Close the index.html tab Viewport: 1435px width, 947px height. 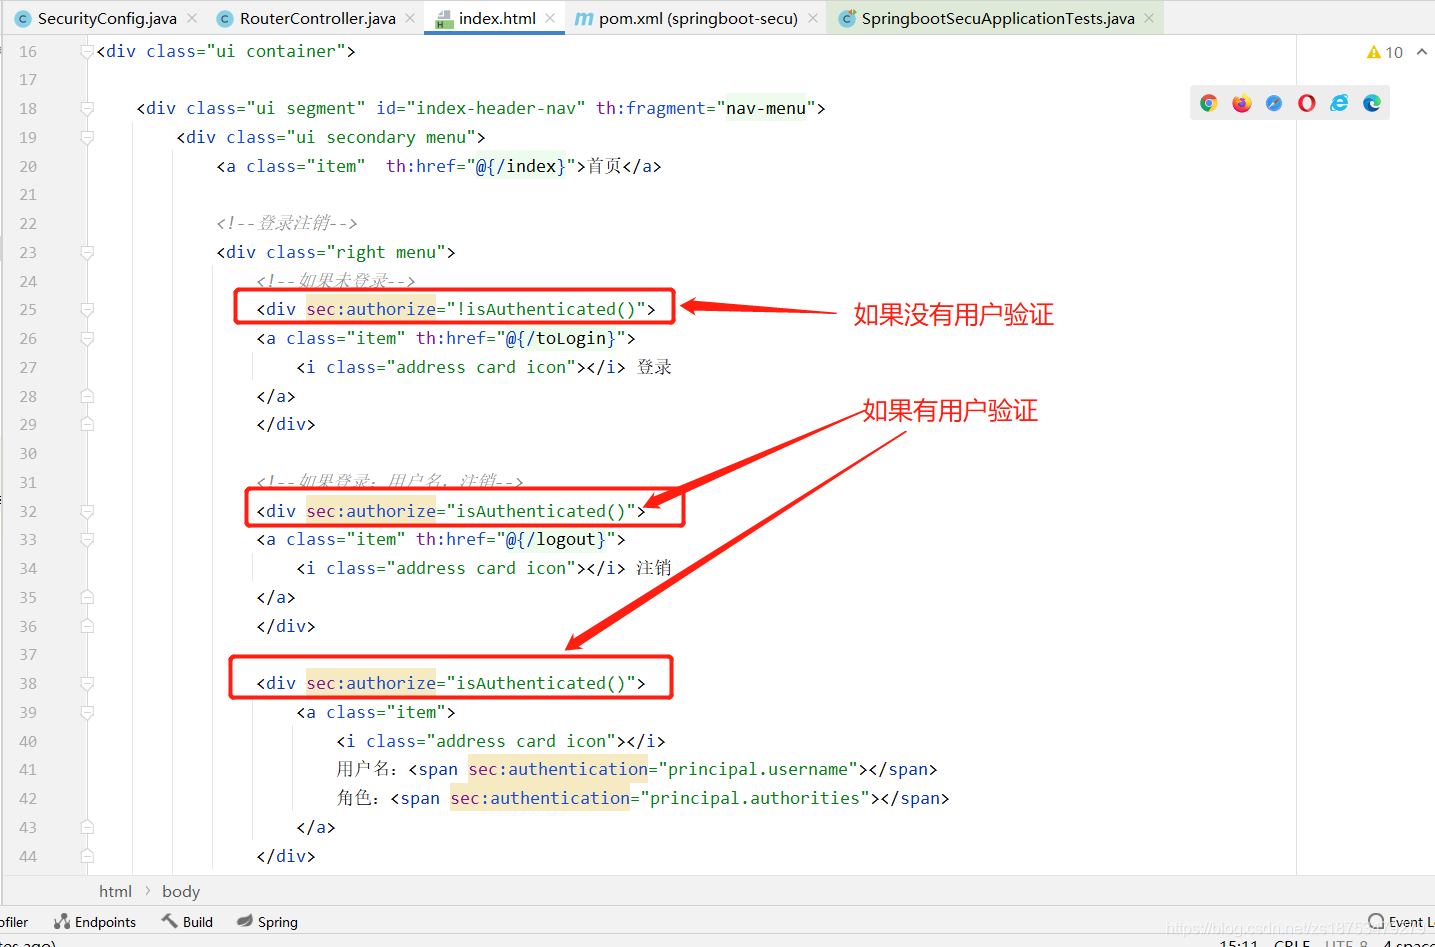pos(550,18)
